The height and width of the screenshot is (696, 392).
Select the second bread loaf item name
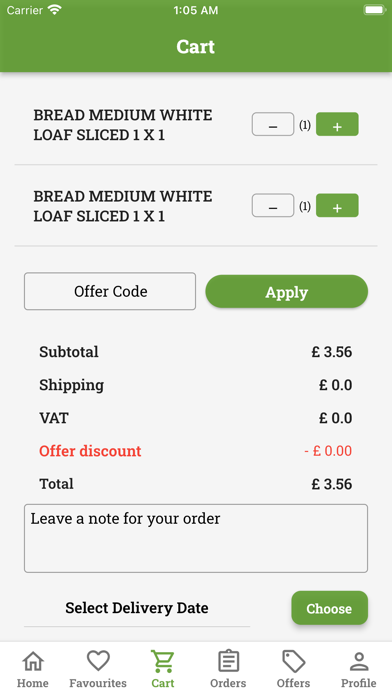123,206
